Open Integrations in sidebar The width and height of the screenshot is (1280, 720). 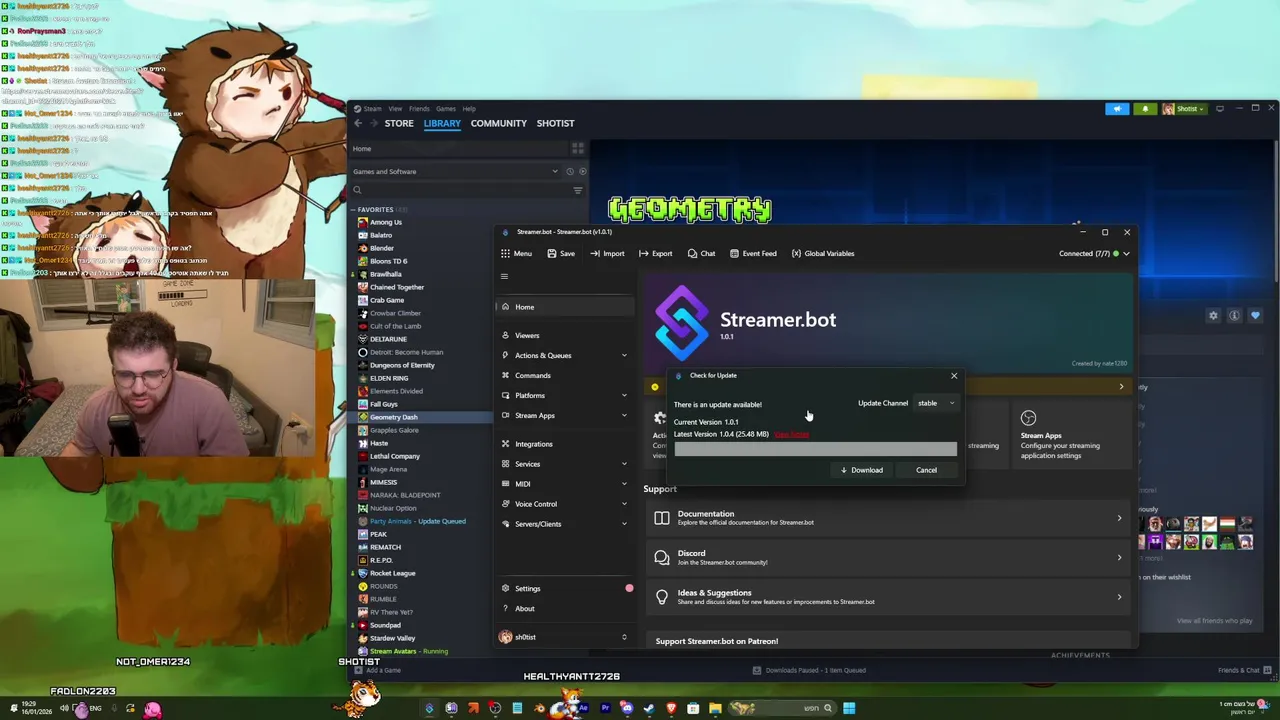pyautogui.click(x=565, y=443)
